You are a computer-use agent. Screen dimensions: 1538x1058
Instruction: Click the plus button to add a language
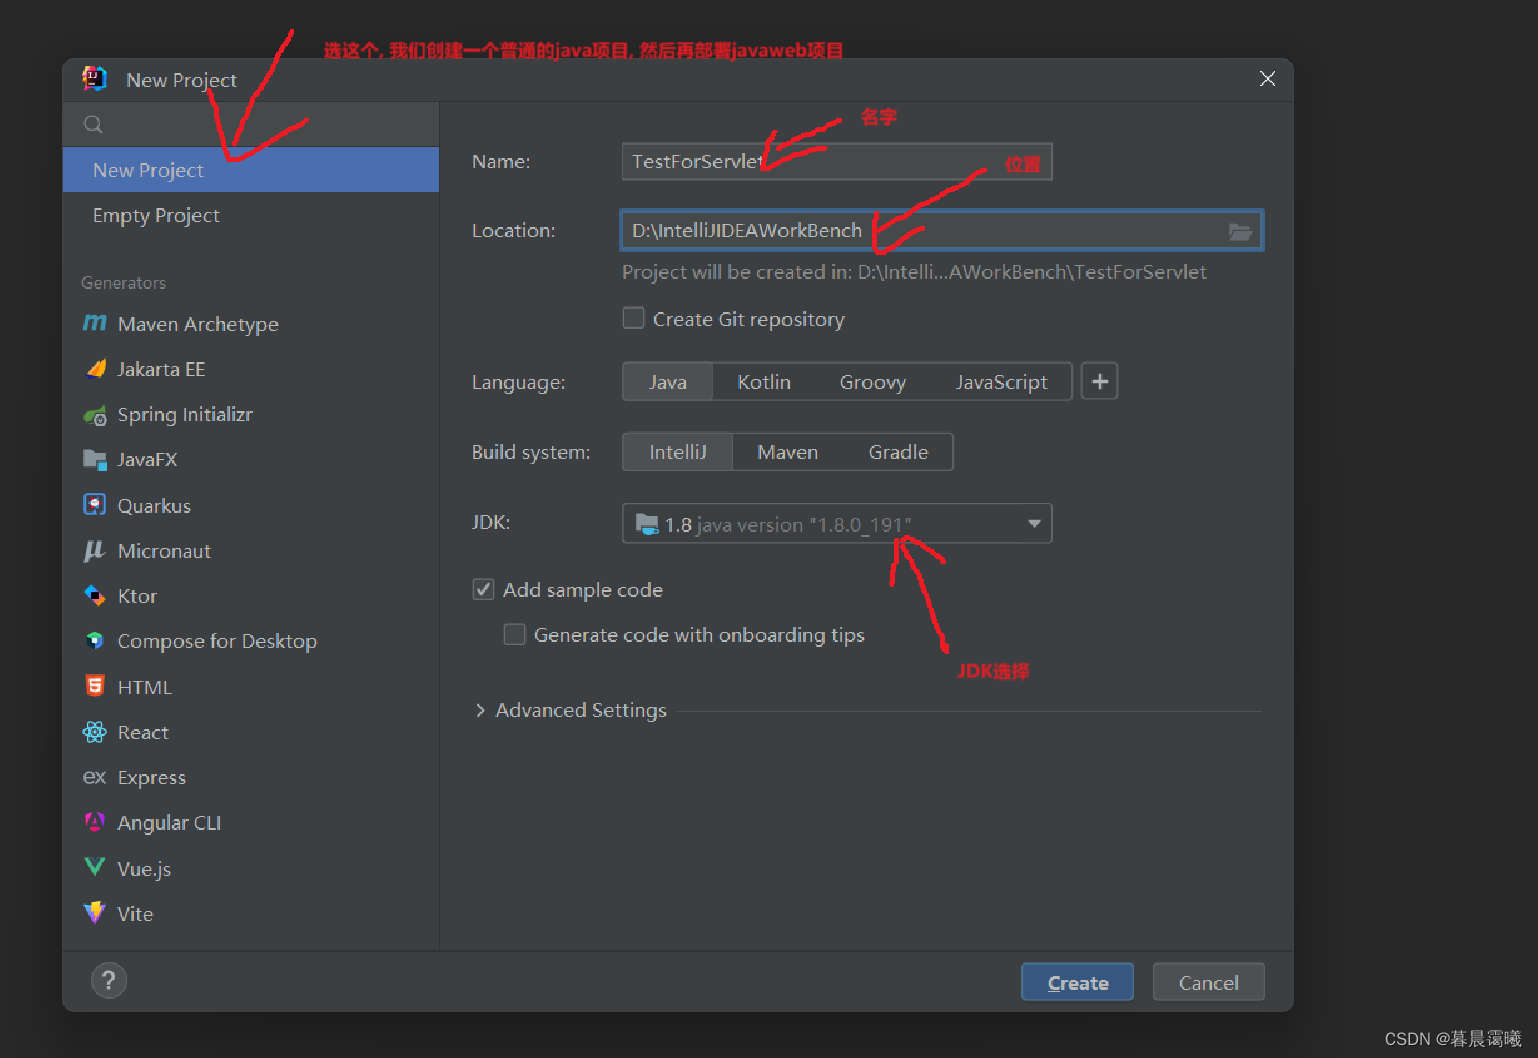click(x=1100, y=381)
